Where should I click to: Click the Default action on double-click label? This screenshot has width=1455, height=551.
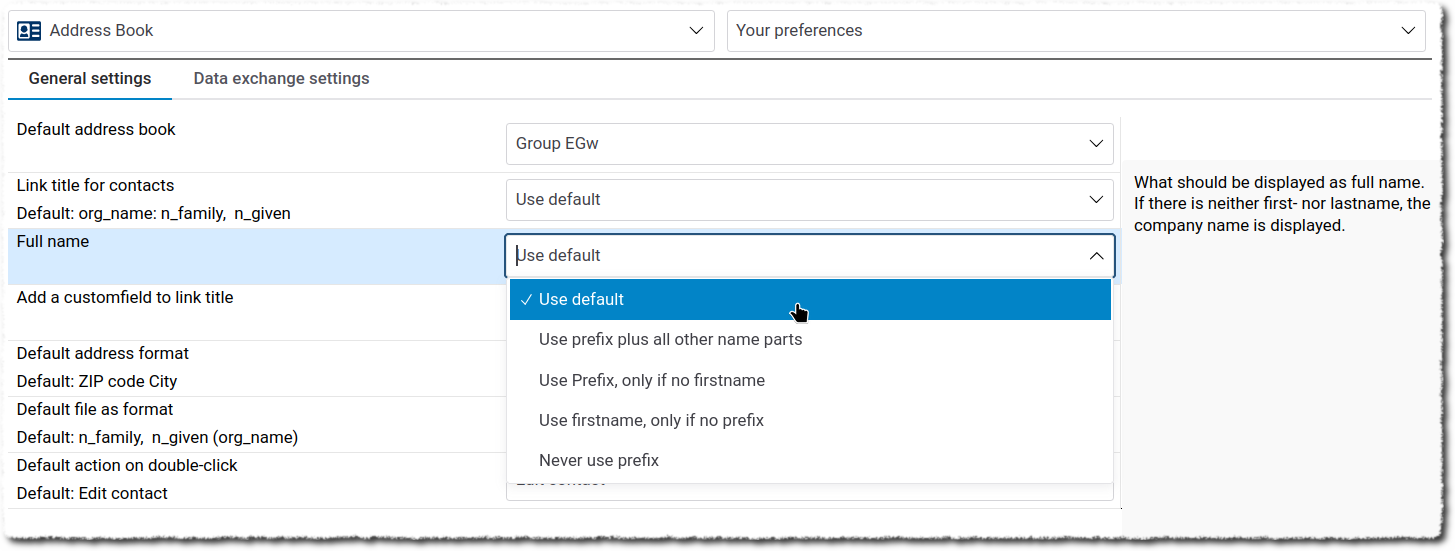127,466
